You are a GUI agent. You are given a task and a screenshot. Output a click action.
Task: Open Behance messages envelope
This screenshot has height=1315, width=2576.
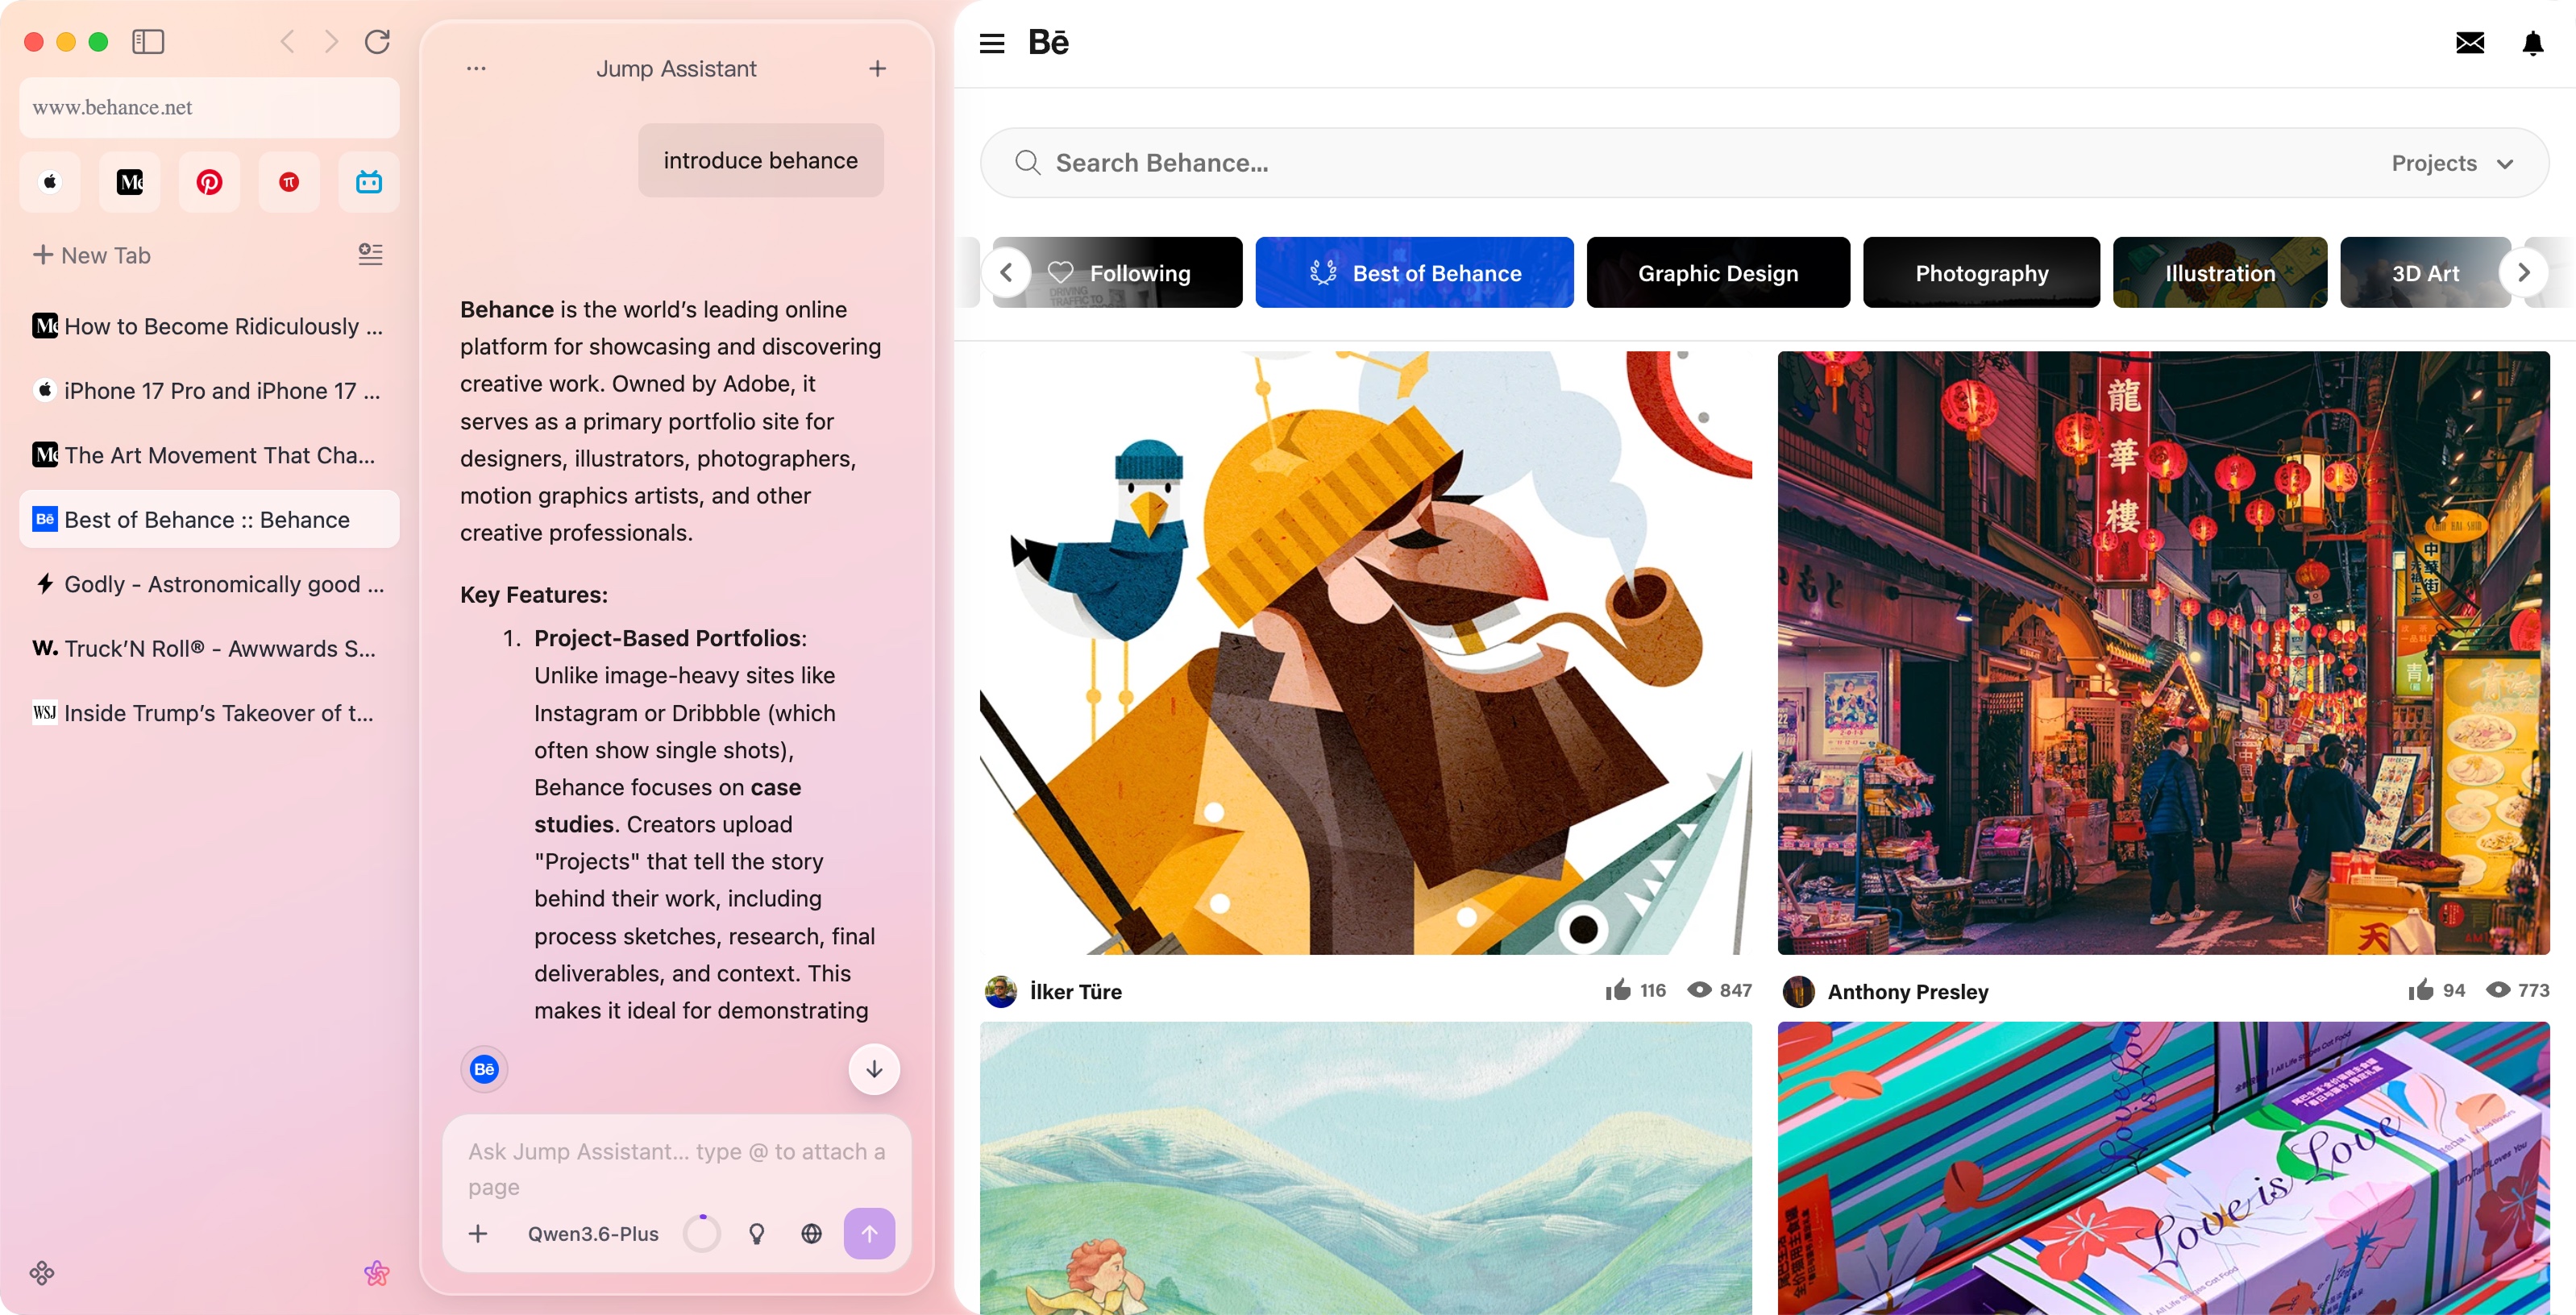[x=2470, y=42]
